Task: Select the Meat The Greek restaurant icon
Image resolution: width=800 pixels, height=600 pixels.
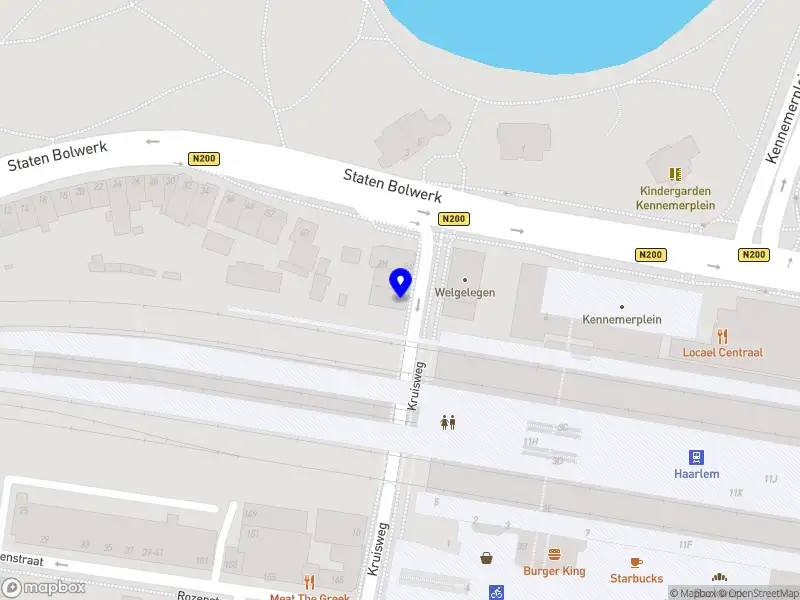Action: pyautogui.click(x=309, y=582)
